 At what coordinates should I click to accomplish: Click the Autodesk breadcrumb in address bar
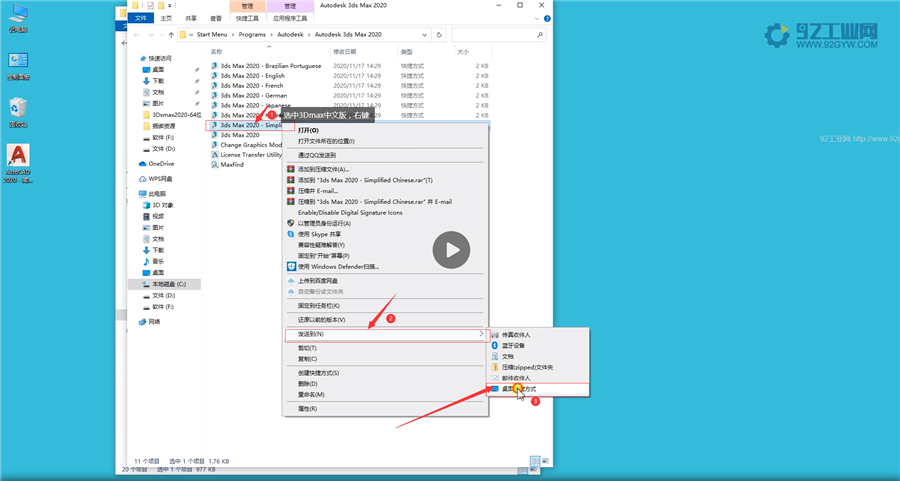(290, 34)
